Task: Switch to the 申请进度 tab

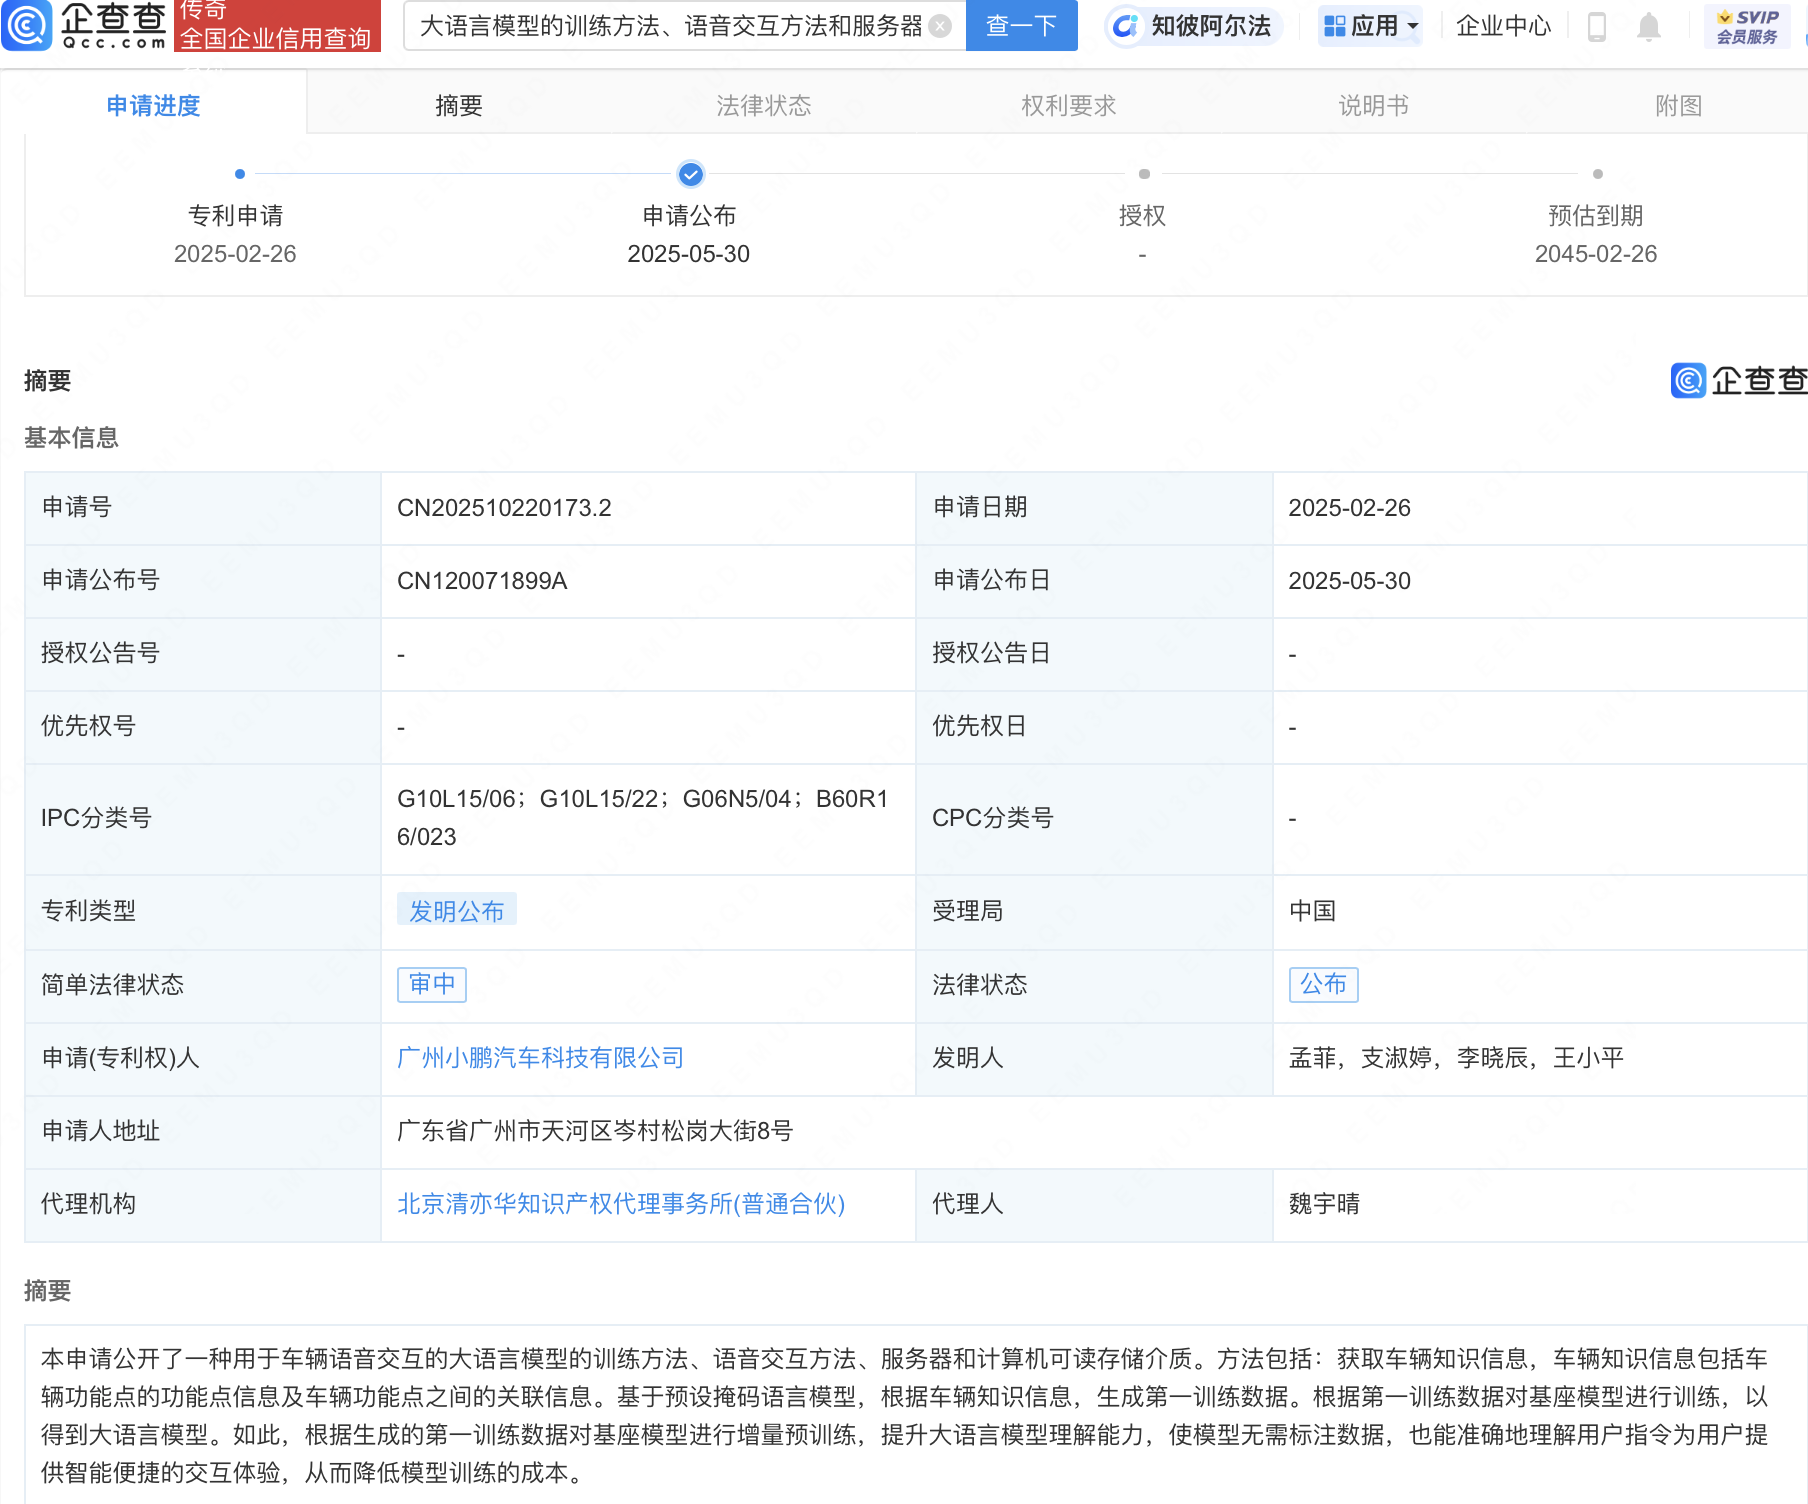Action: (x=153, y=105)
